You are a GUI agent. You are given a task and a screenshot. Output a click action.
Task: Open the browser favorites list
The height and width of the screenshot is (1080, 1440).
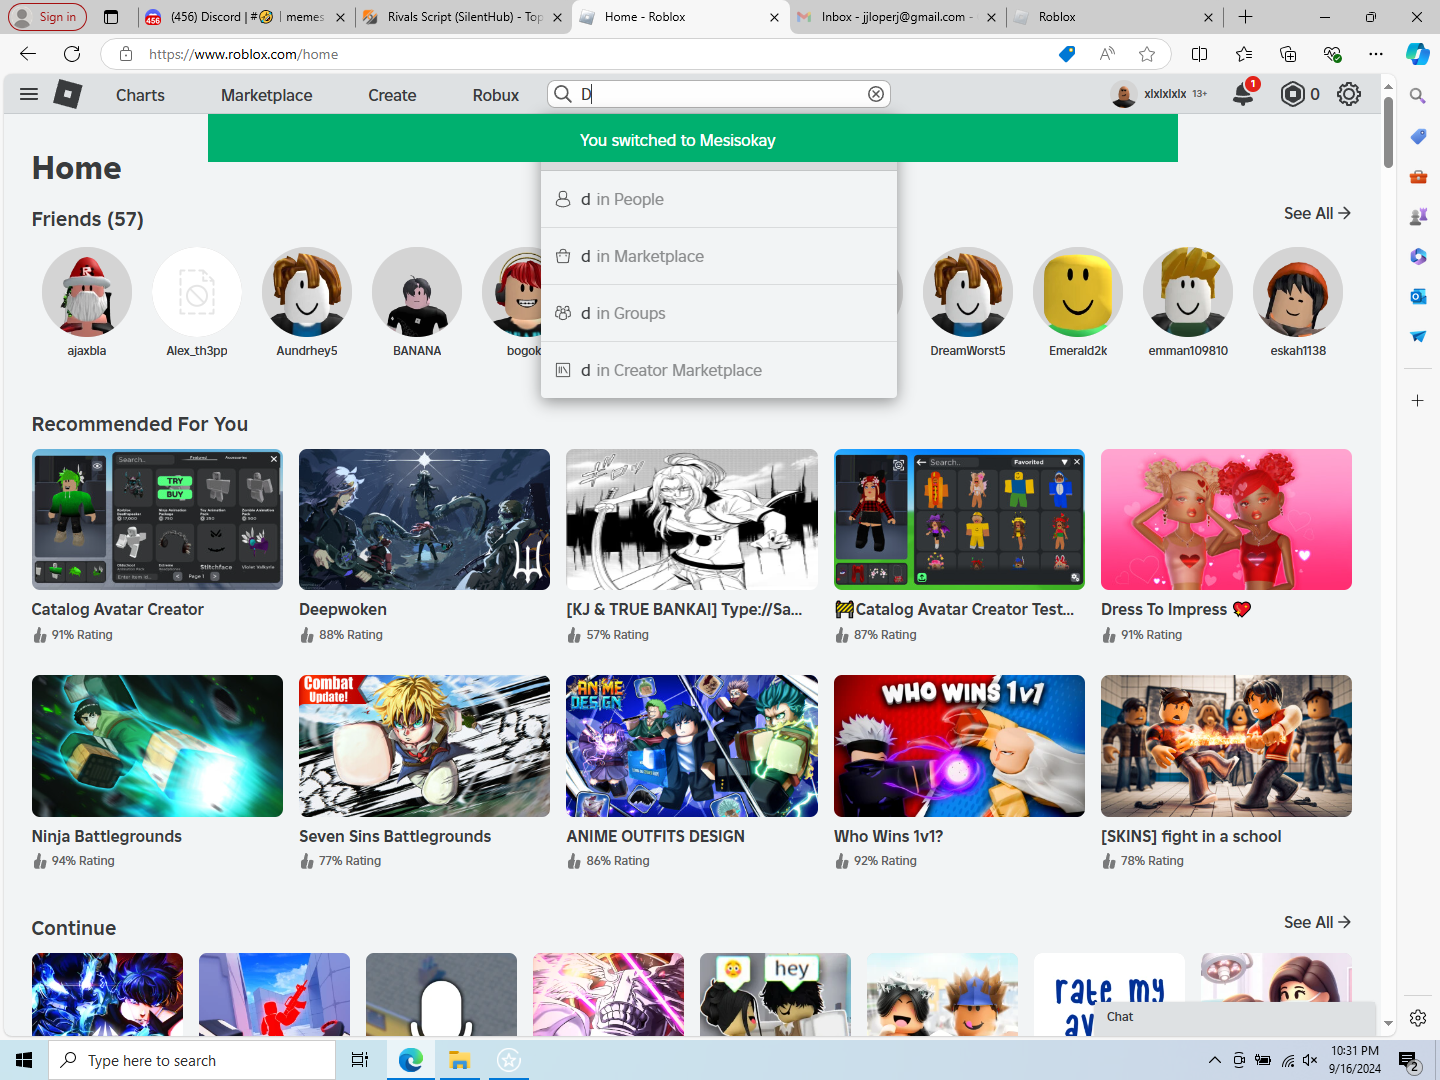[1244, 54]
